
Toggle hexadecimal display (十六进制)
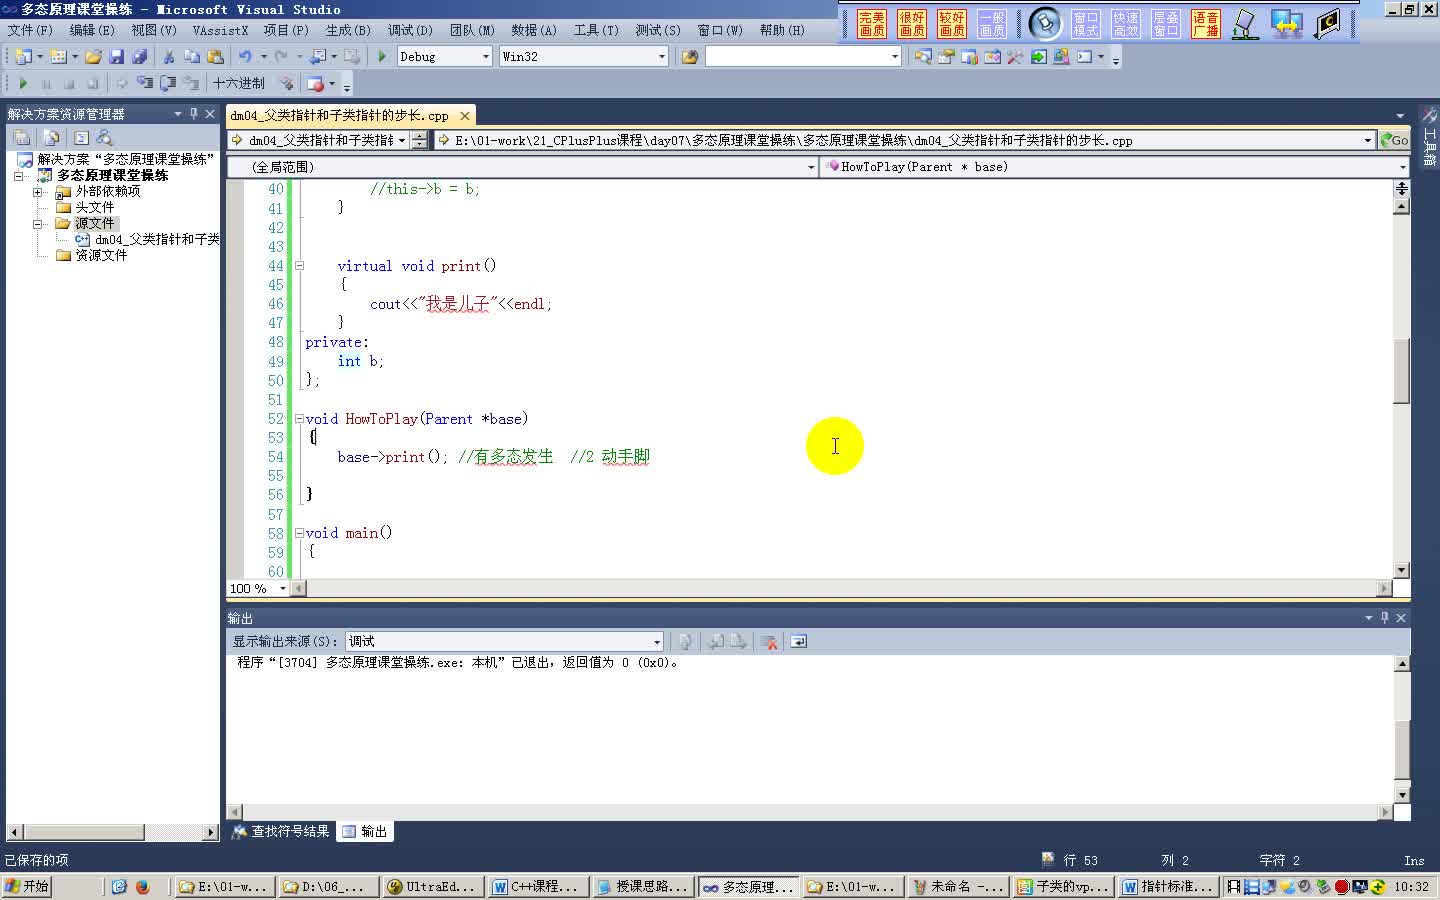238,83
